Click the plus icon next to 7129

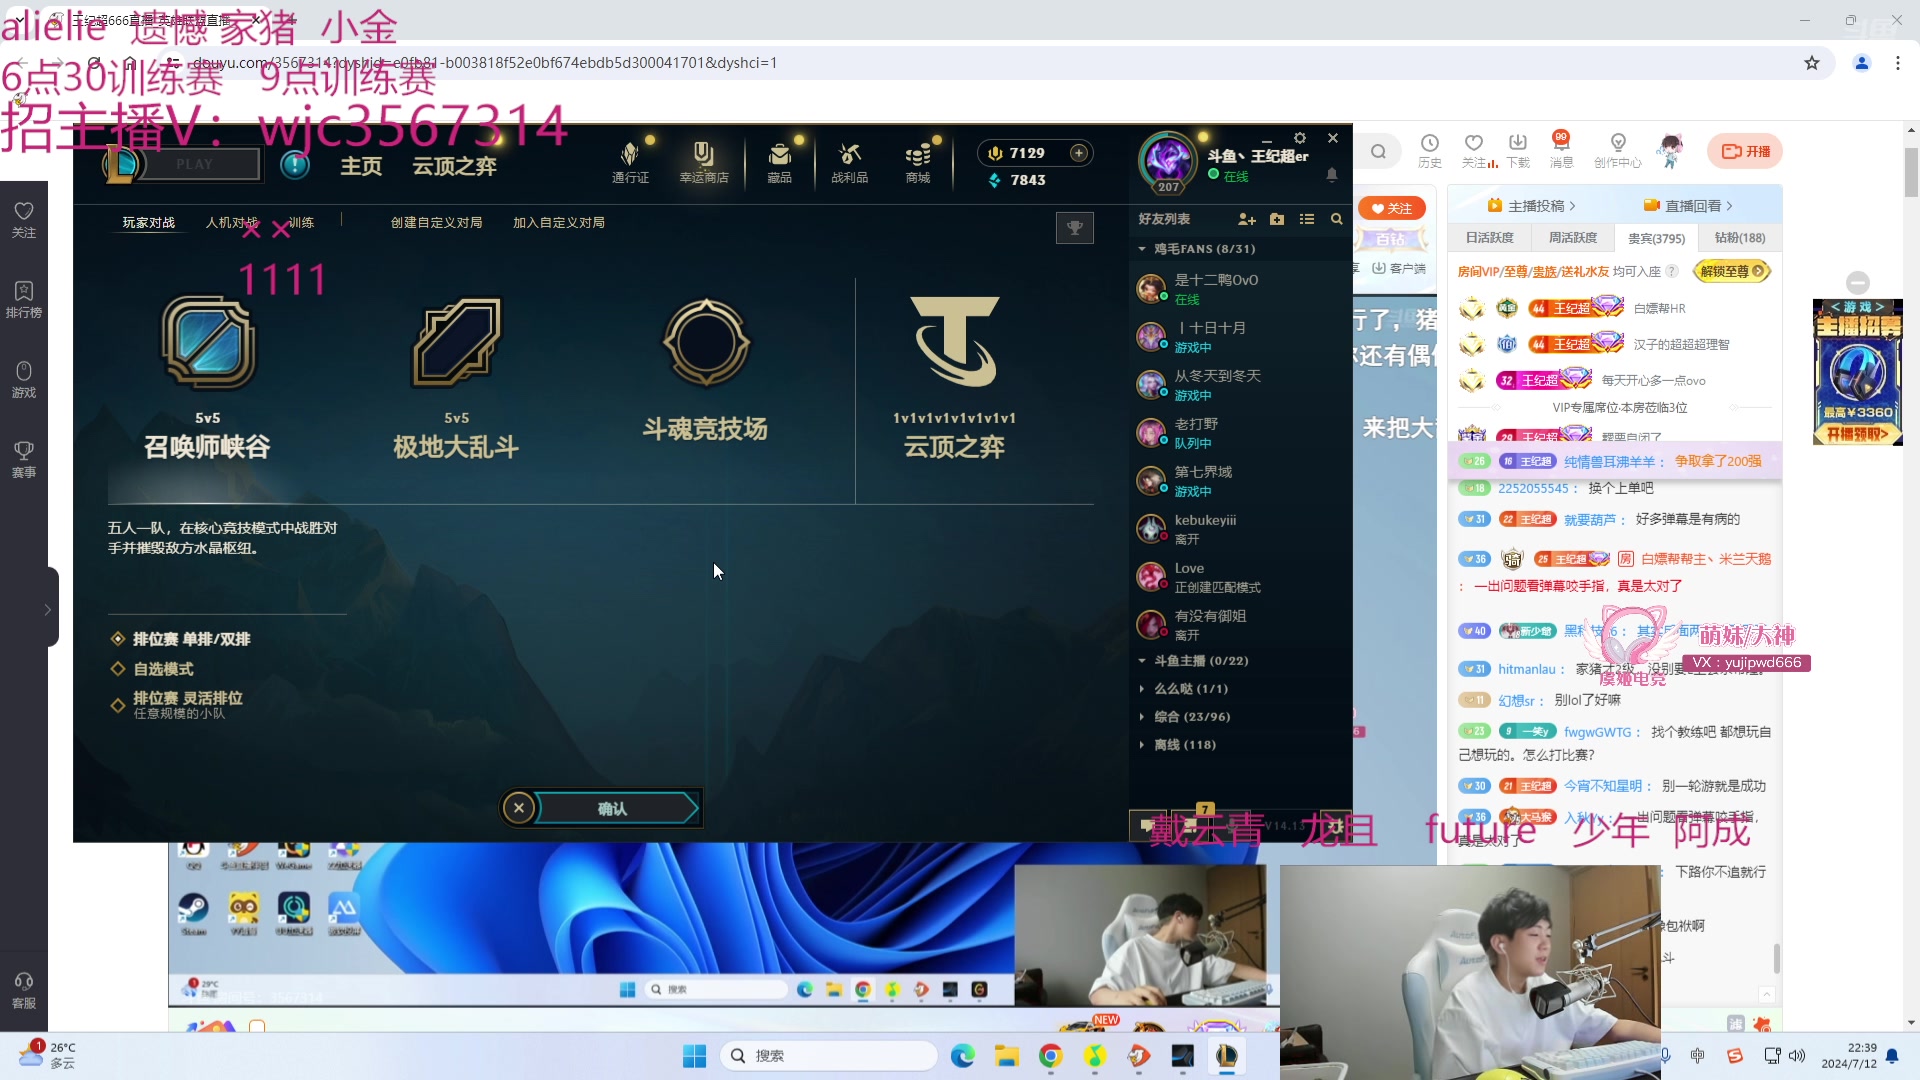pyautogui.click(x=1079, y=153)
